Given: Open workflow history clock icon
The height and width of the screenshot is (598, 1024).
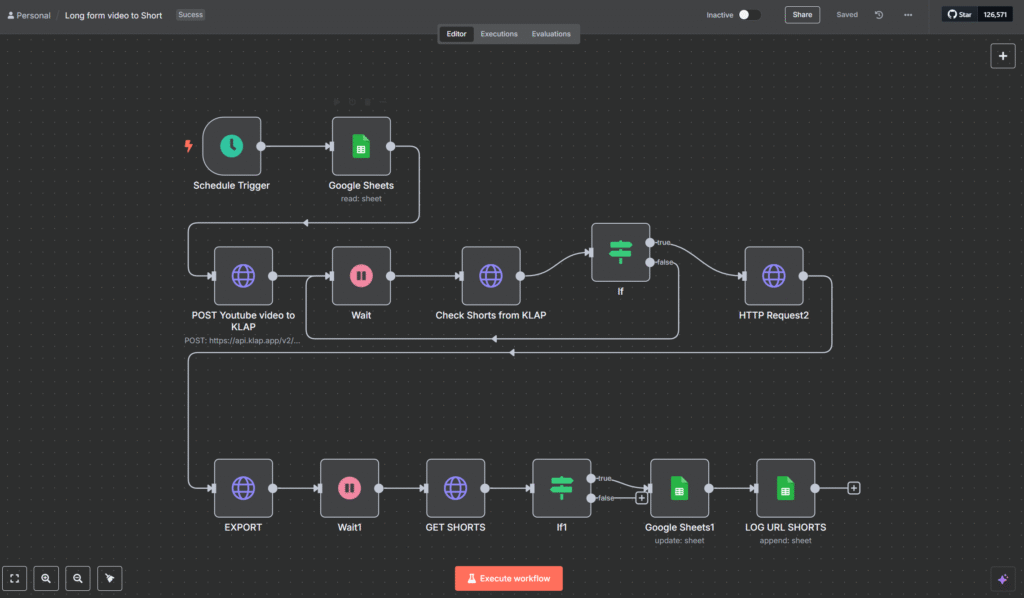Looking at the screenshot, I should (x=879, y=15).
